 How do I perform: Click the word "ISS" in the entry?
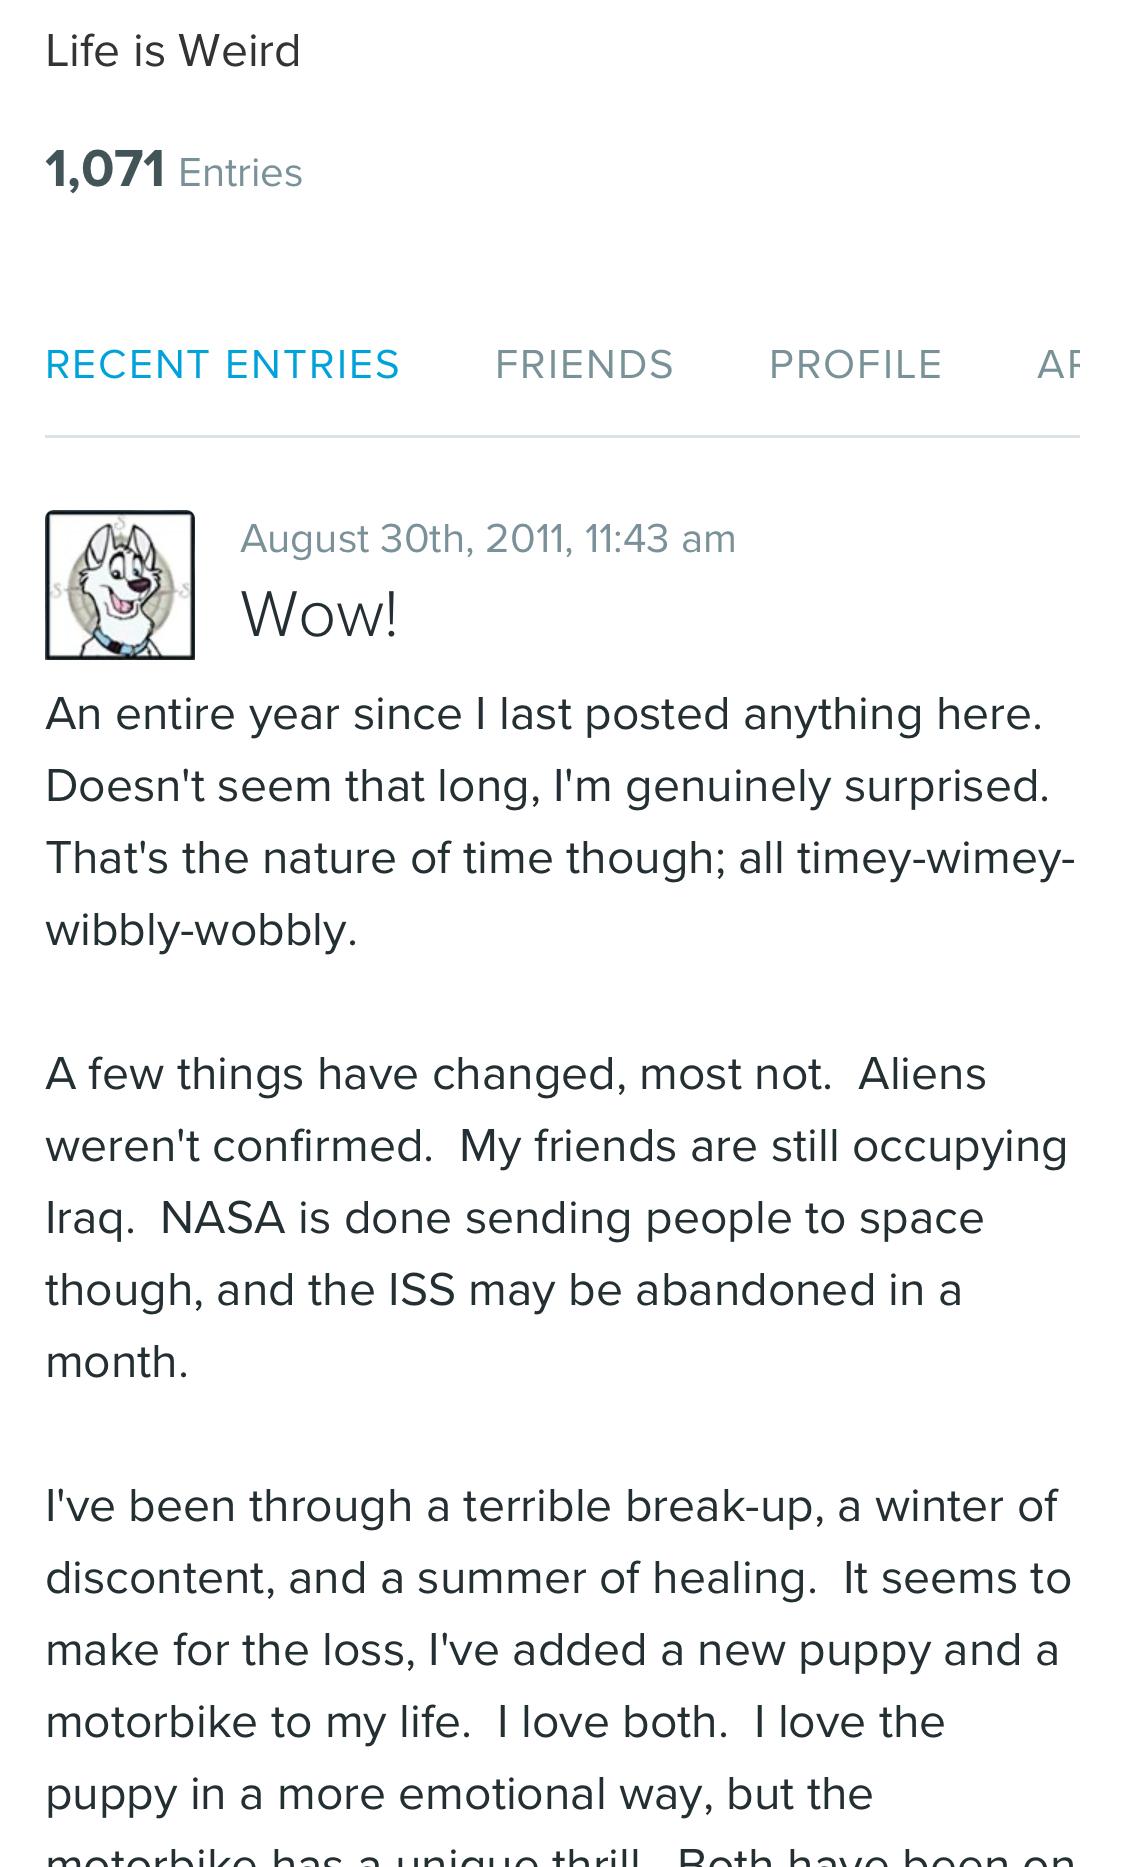pyautogui.click(x=421, y=1290)
